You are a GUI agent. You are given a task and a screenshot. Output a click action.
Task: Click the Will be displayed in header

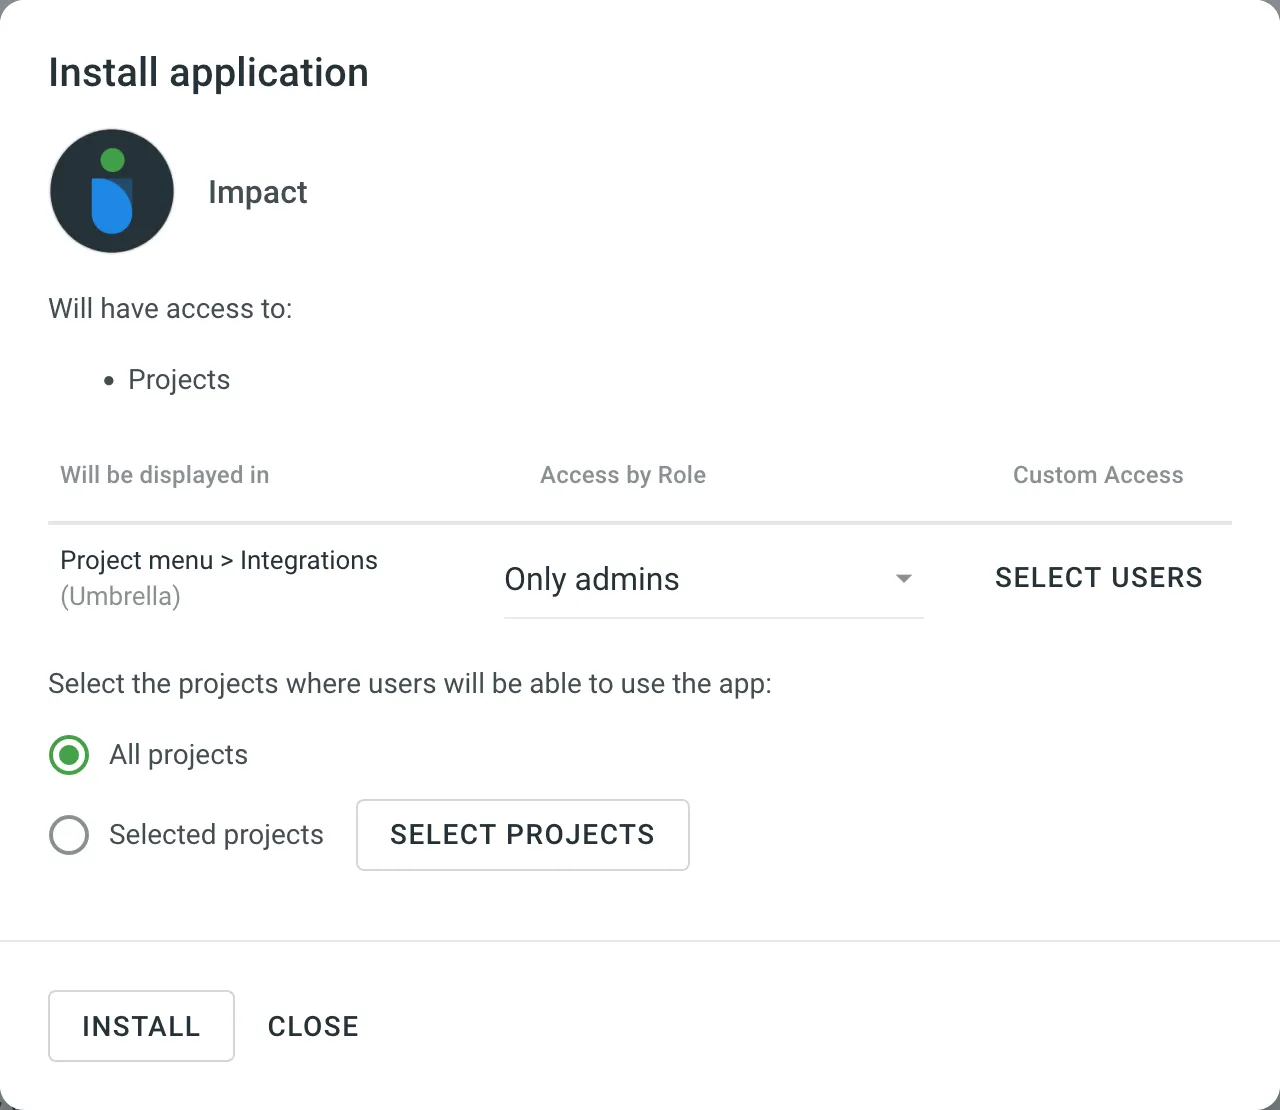coord(164,475)
